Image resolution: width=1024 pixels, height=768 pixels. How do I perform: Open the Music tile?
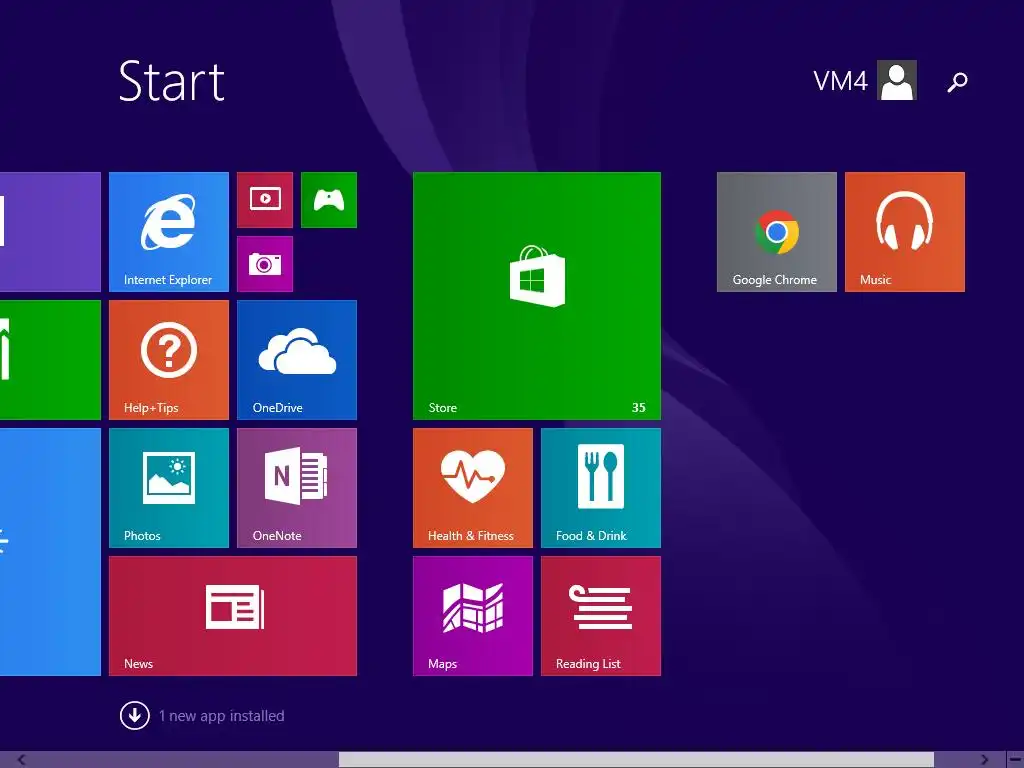904,232
